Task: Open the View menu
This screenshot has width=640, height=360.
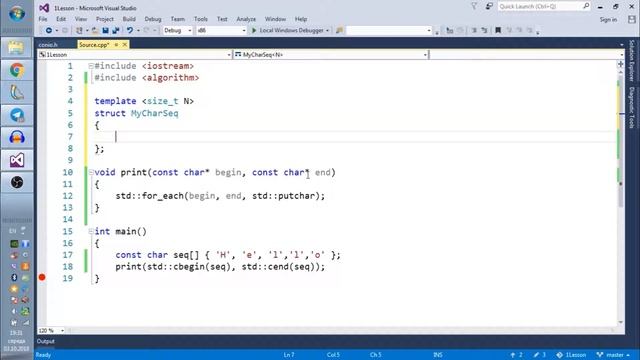Action: 81,19
